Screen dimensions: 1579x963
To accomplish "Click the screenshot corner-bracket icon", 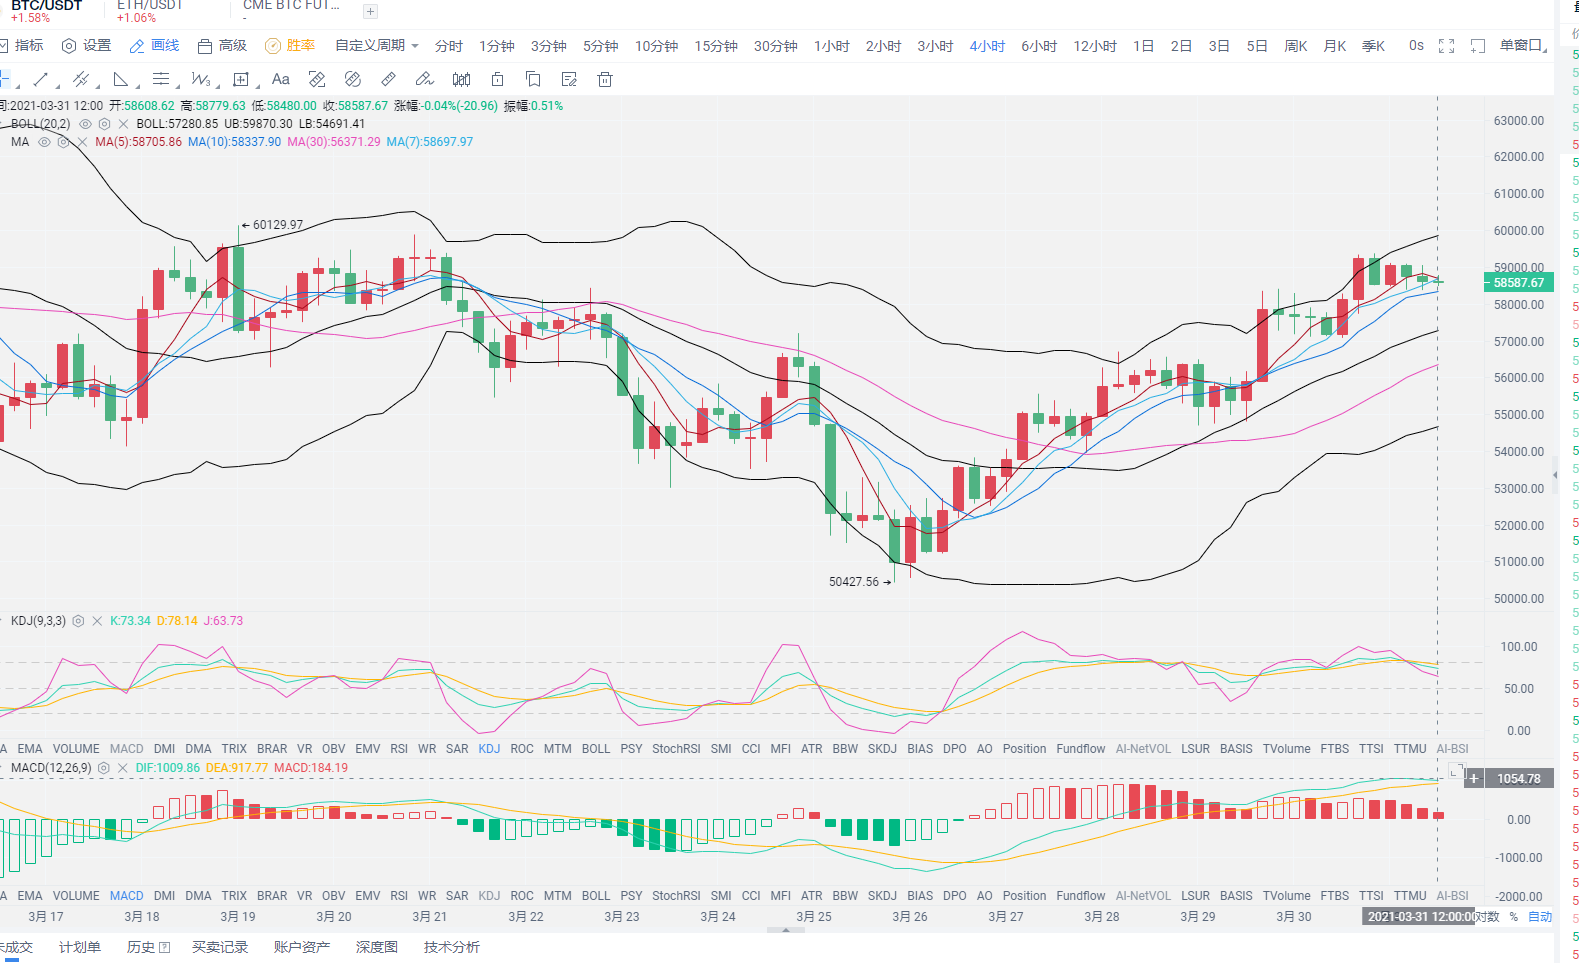I will (1478, 46).
